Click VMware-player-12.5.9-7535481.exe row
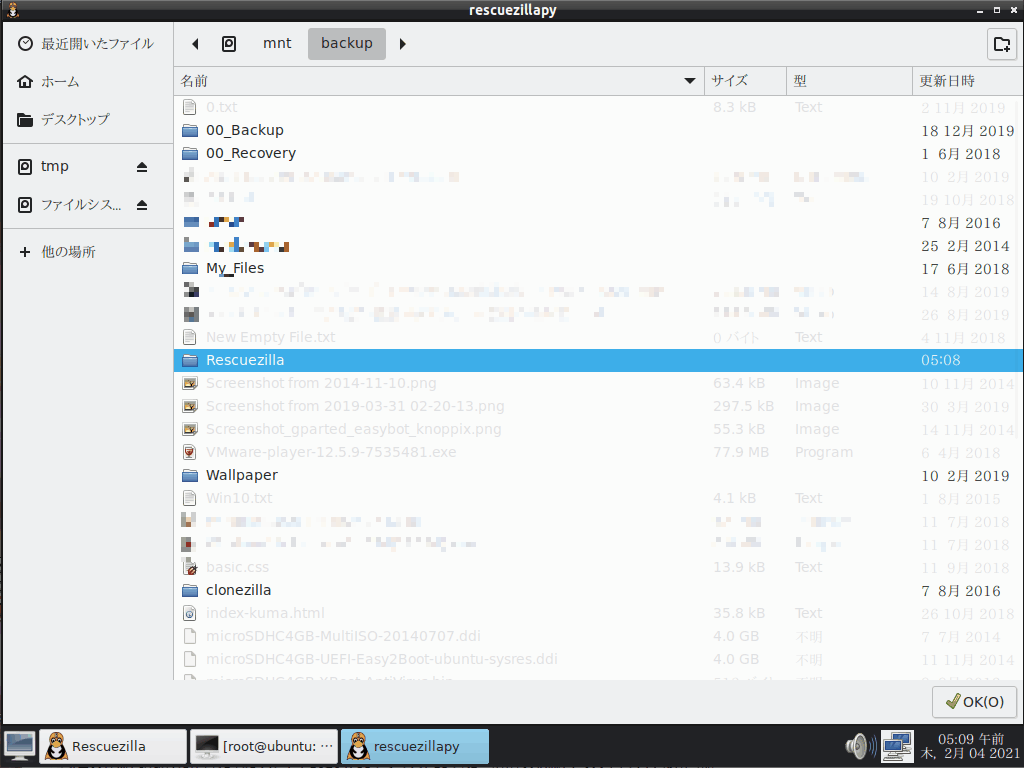1024x768 pixels. (598, 452)
